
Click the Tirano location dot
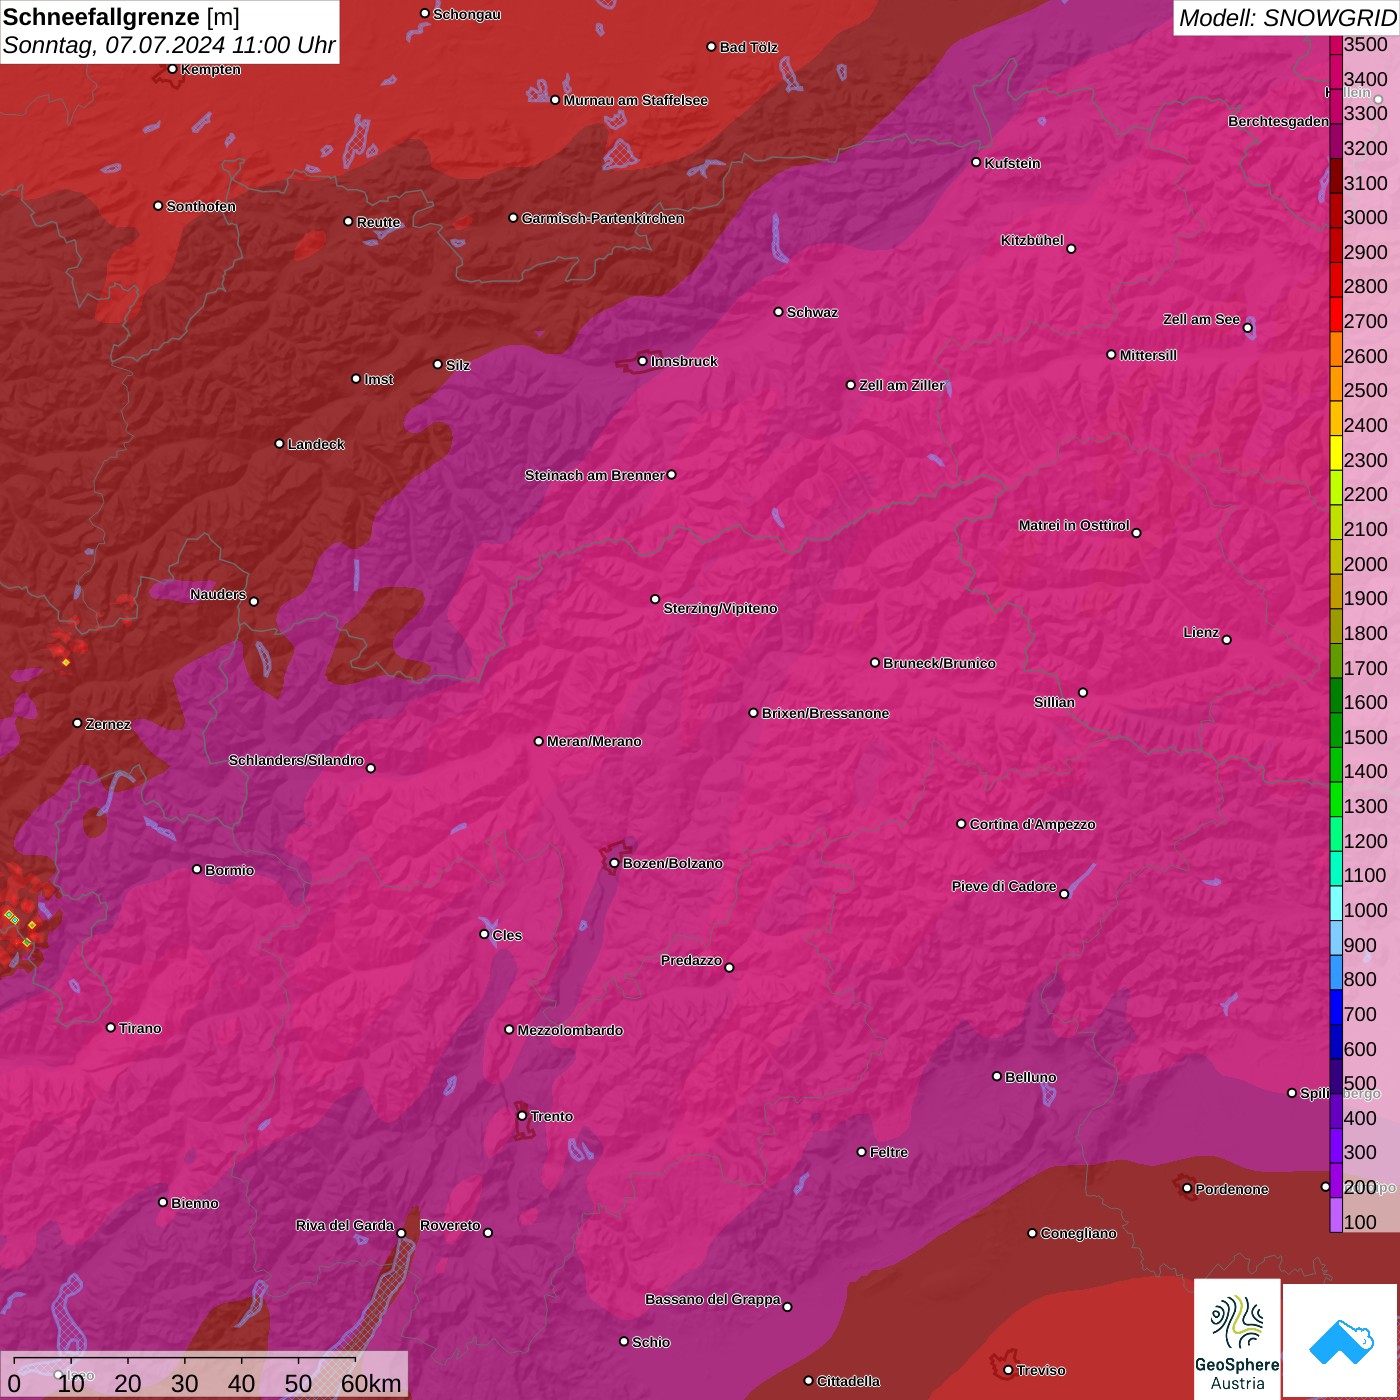point(111,1027)
